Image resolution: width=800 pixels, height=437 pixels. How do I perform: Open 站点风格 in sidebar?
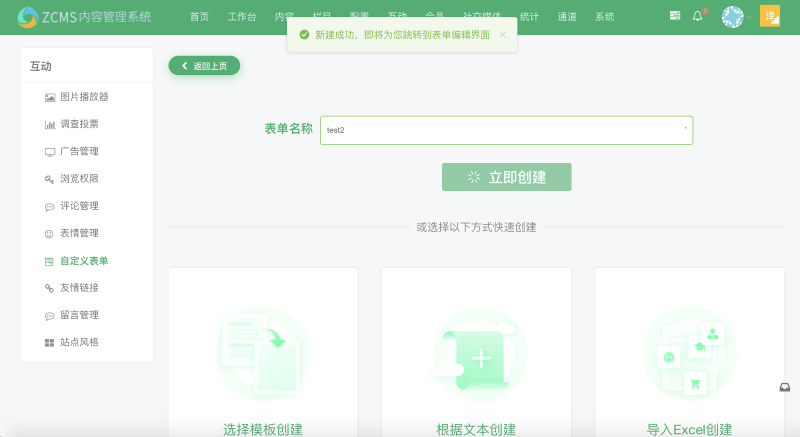79,342
